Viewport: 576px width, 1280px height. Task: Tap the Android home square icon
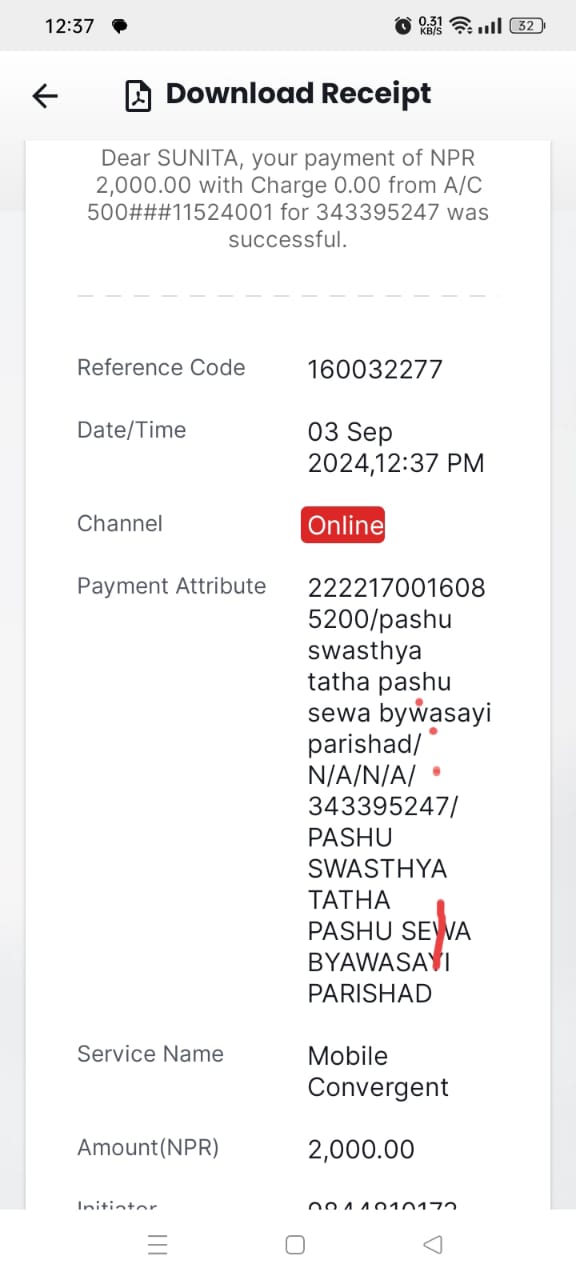295,1245
